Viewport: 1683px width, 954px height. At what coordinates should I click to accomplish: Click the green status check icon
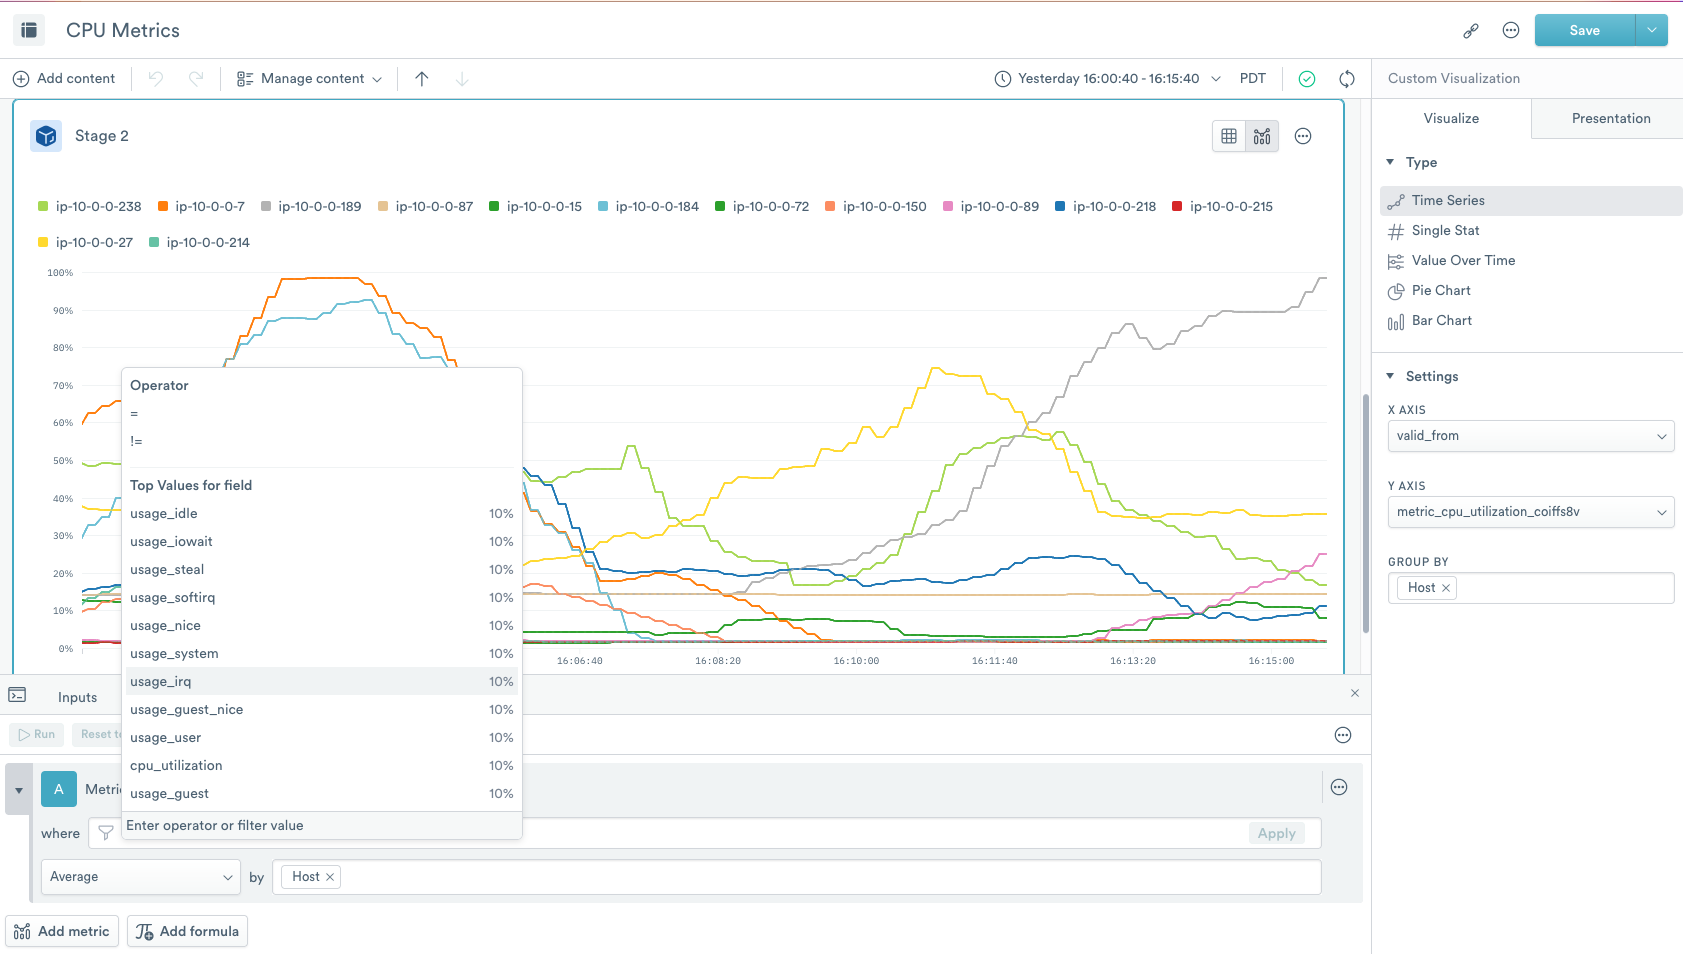click(x=1307, y=79)
